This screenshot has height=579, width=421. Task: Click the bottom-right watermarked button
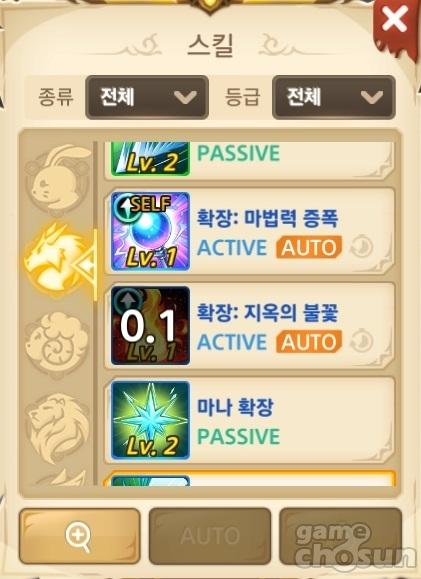pyautogui.click(x=340, y=536)
